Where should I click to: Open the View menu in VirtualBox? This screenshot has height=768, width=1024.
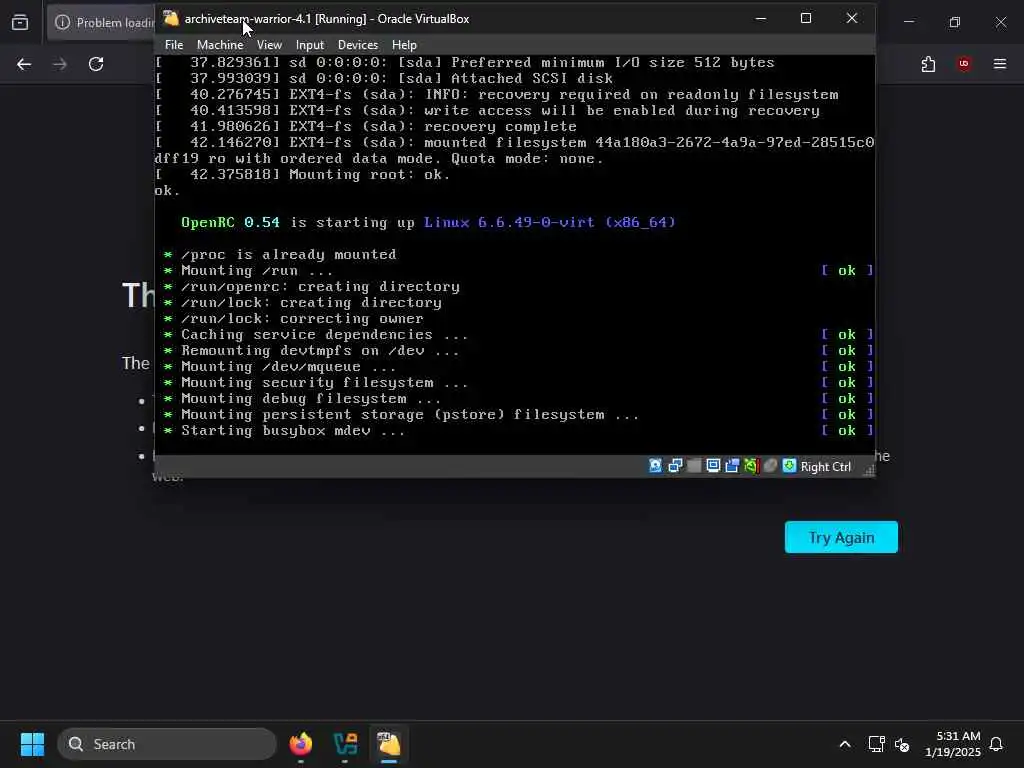coord(269,45)
